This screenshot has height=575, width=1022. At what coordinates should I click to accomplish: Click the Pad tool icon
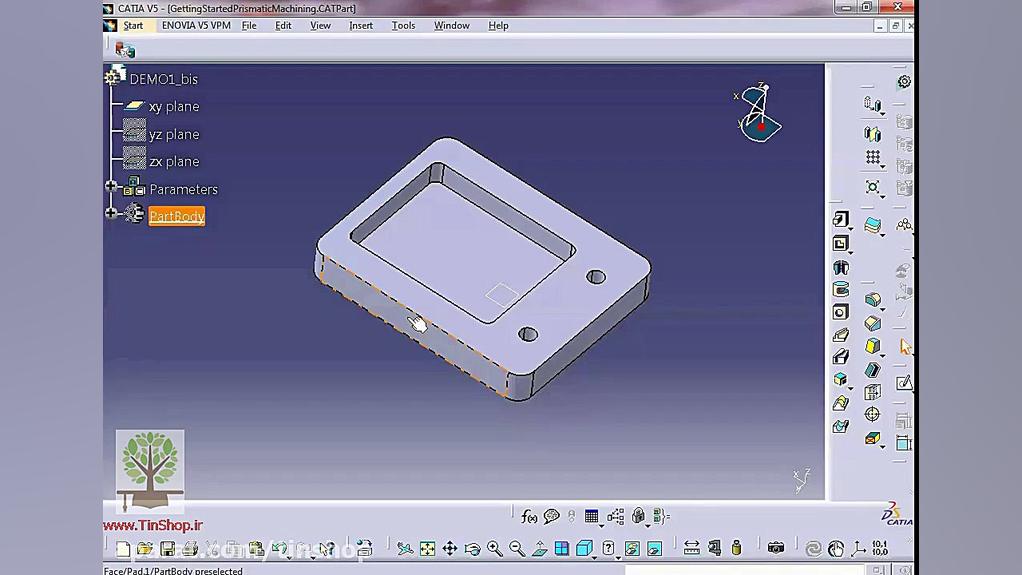pos(841,220)
